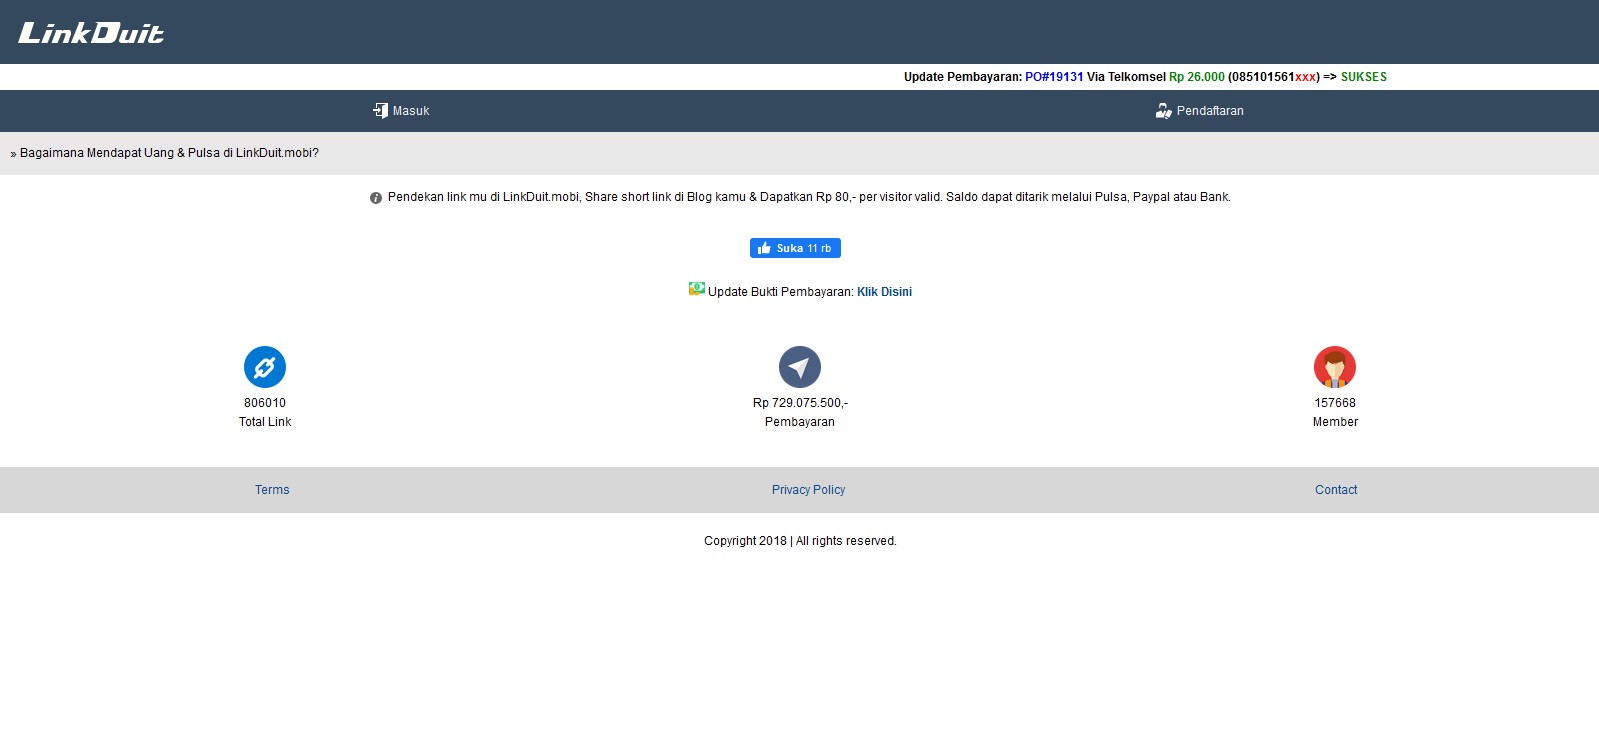The image size is (1599, 743).
Task: Click the Member label under avatar
Action: [1335, 422]
